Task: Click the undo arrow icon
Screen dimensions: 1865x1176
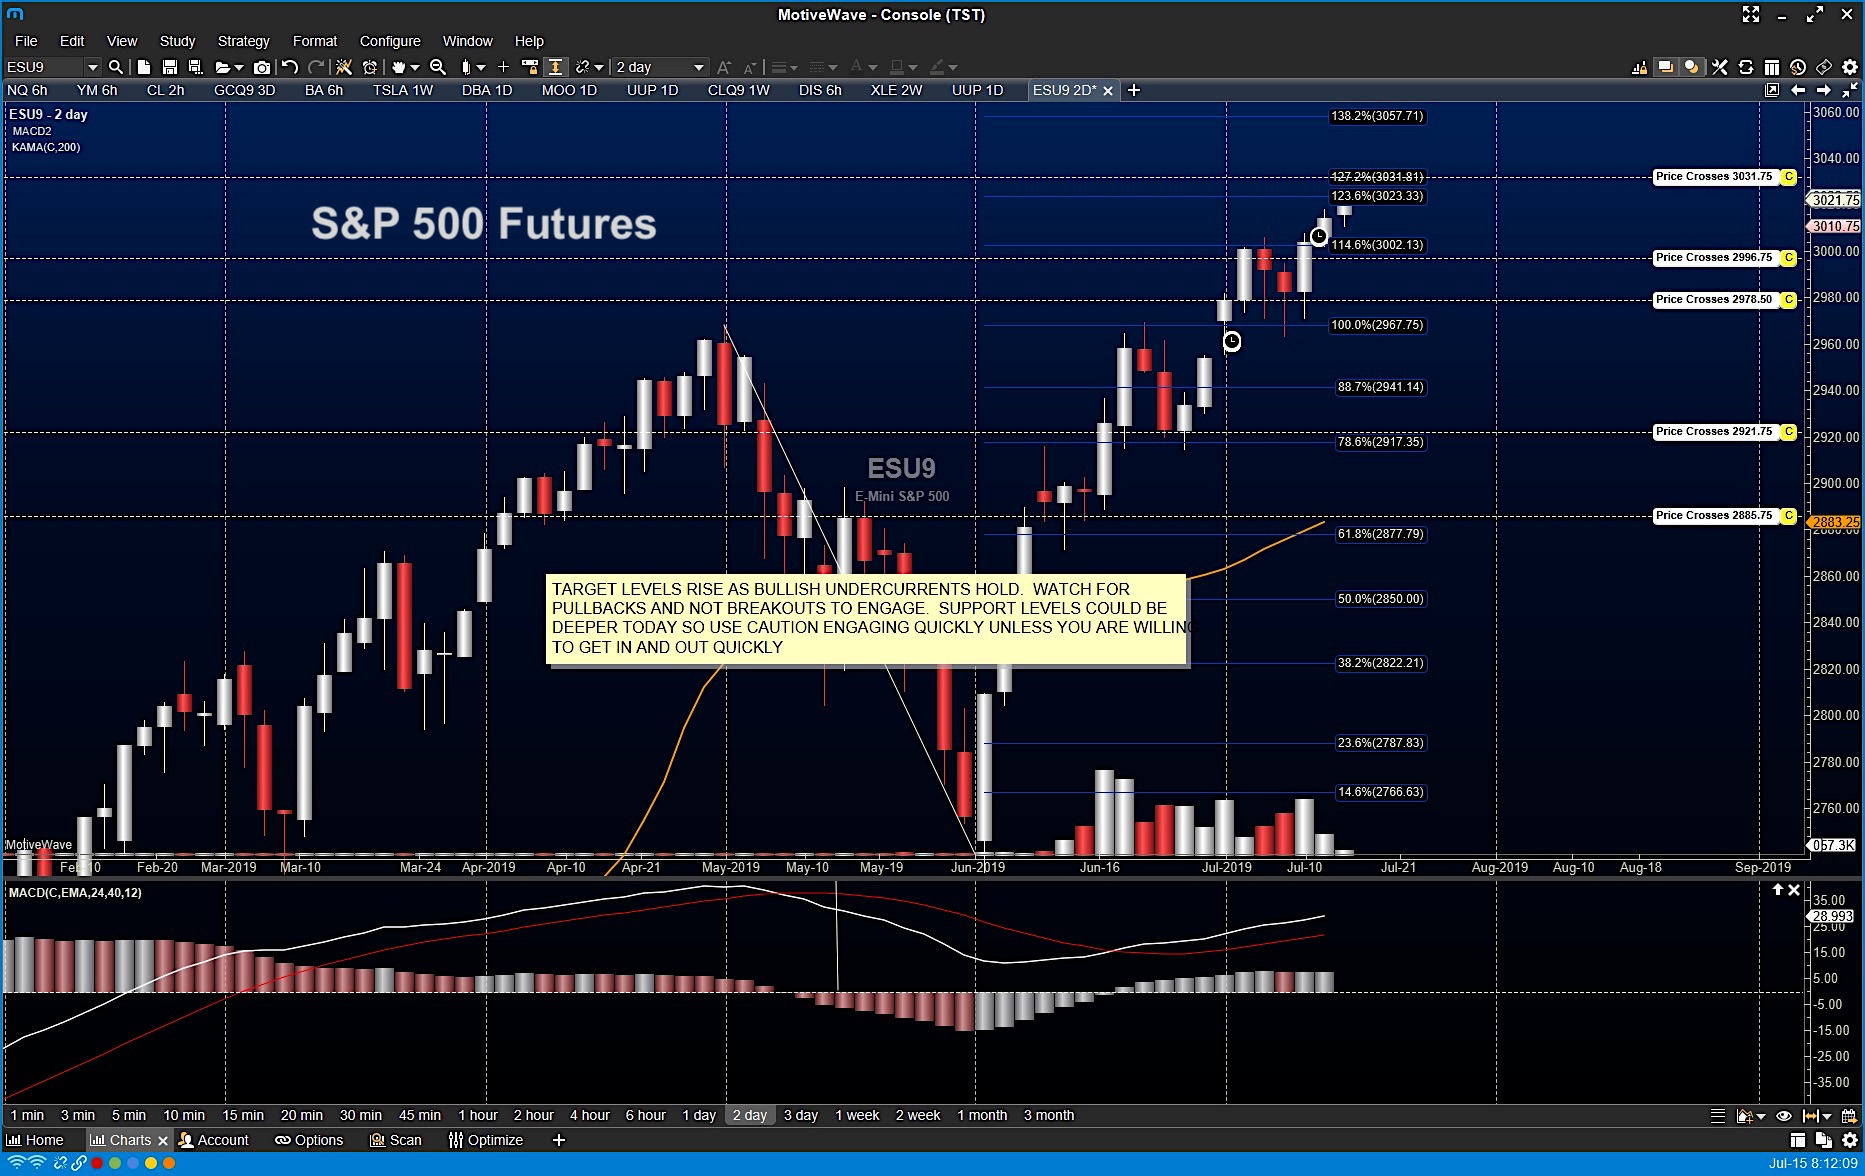Action: (290, 67)
